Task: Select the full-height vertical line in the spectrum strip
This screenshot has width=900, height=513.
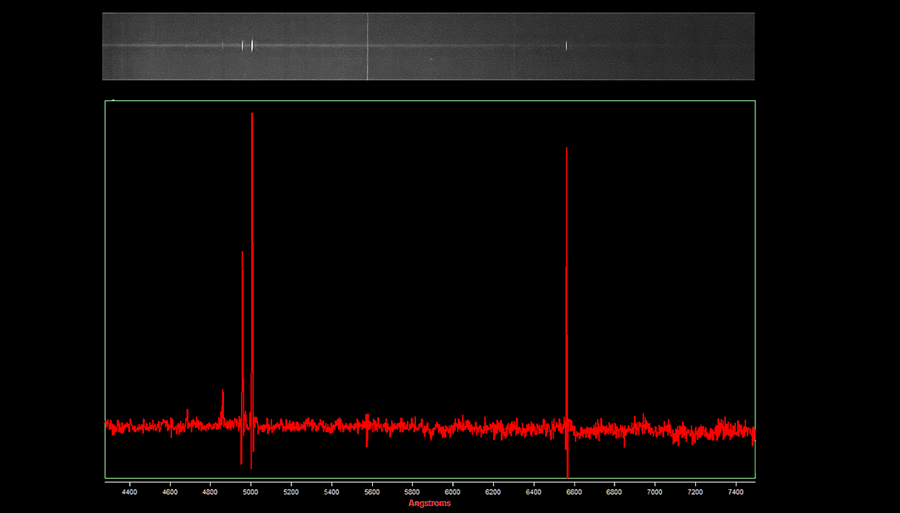Action: click(368, 46)
